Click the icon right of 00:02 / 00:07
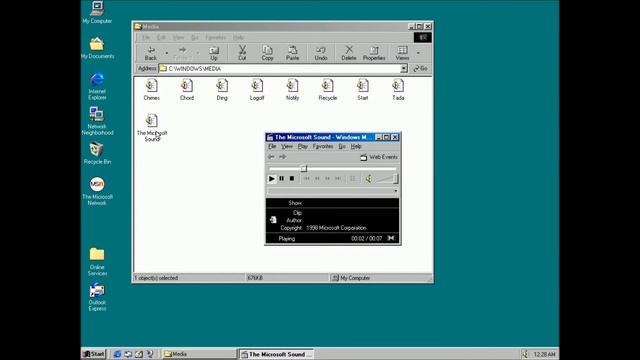Screen dimensions: 640x360 click(391, 238)
